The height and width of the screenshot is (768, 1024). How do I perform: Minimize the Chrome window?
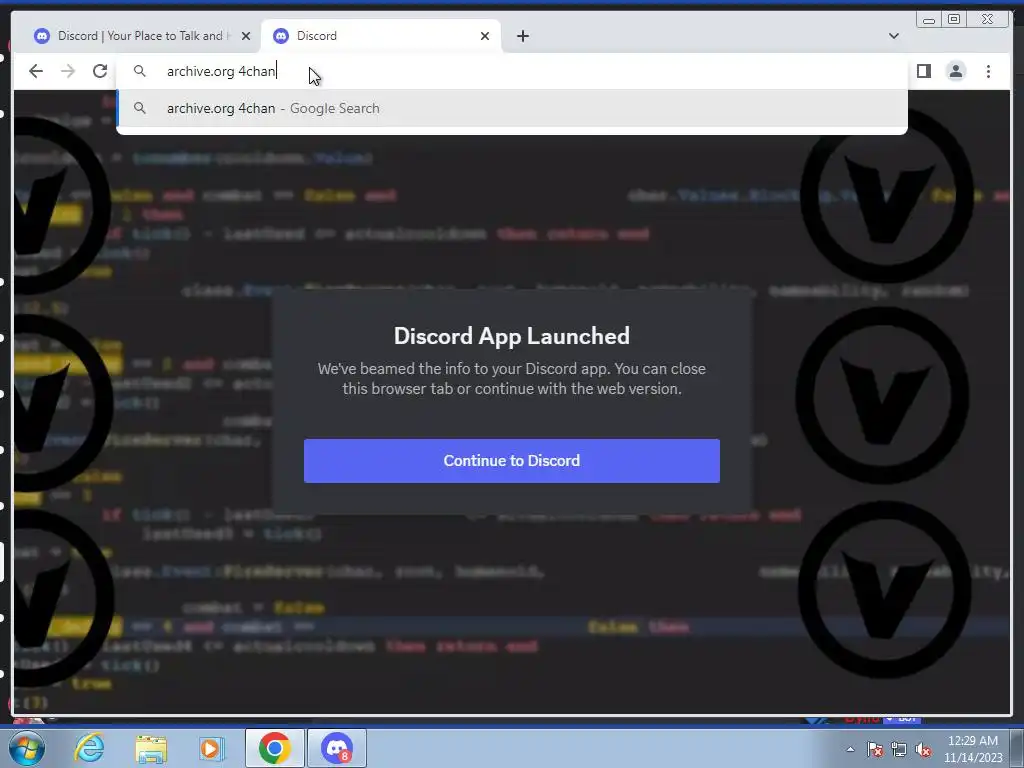click(929, 20)
